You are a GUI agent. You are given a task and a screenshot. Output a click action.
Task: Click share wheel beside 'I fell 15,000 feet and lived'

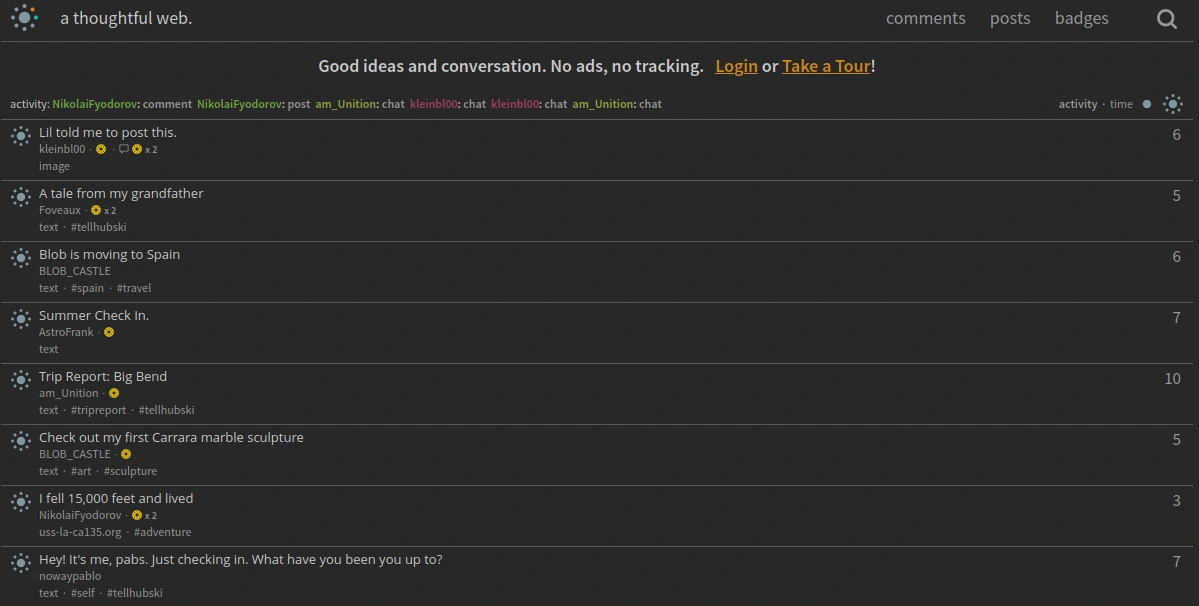(x=21, y=502)
